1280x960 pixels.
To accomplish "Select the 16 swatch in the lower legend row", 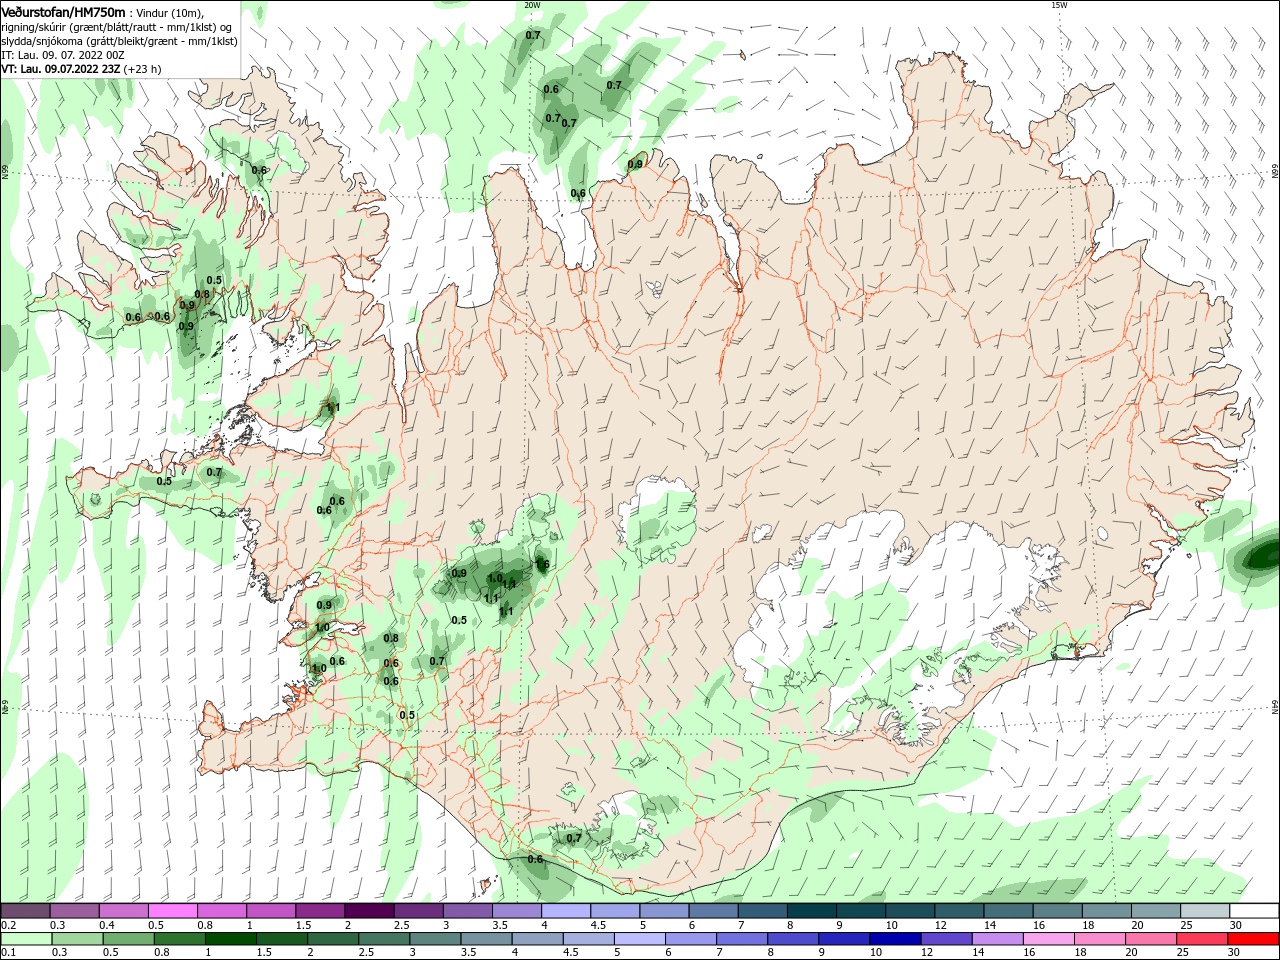I will (1047, 939).
